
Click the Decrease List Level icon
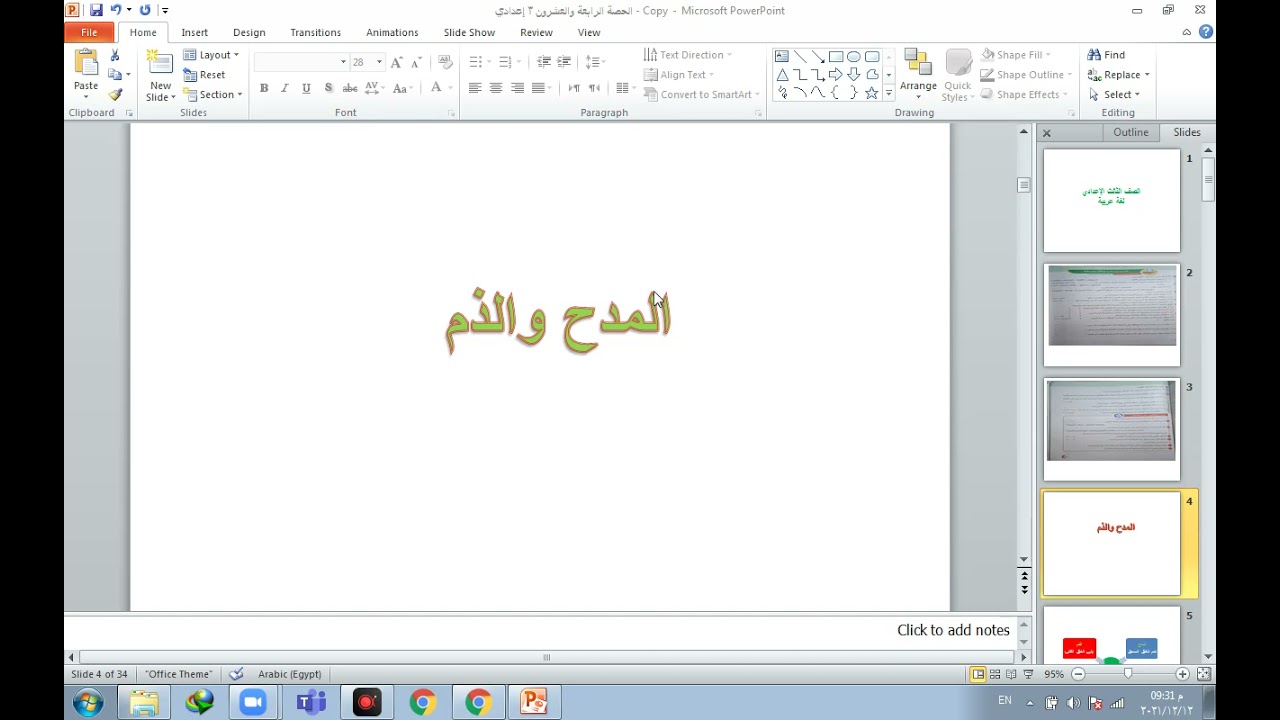[543, 62]
